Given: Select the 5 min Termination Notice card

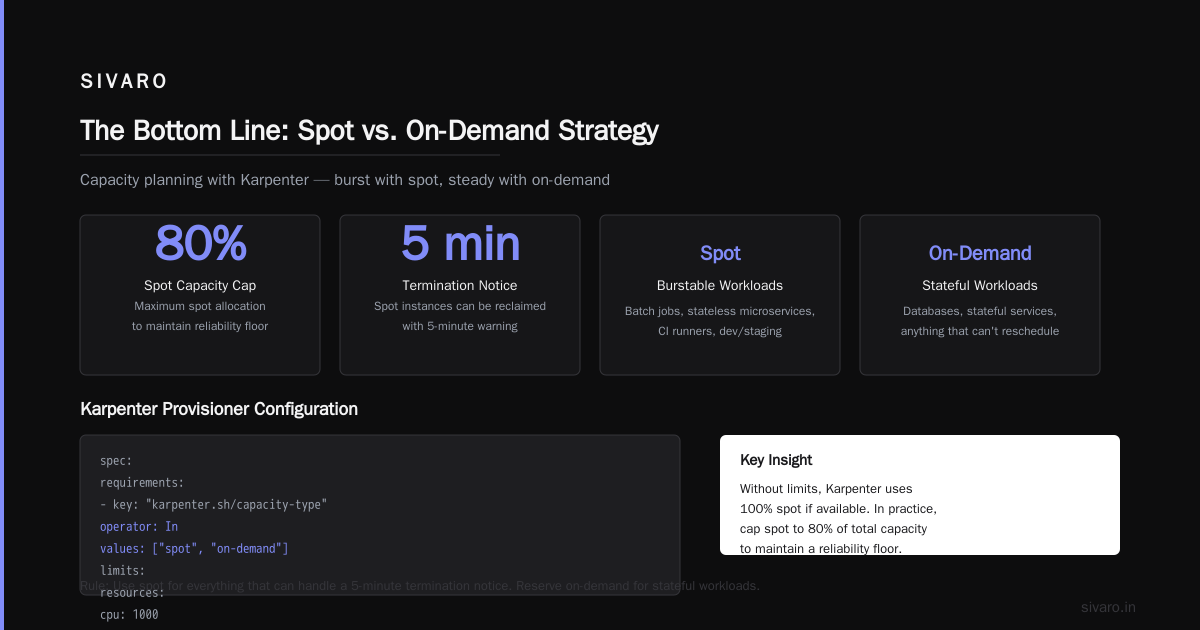Looking at the screenshot, I should click(x=460, y=295).
